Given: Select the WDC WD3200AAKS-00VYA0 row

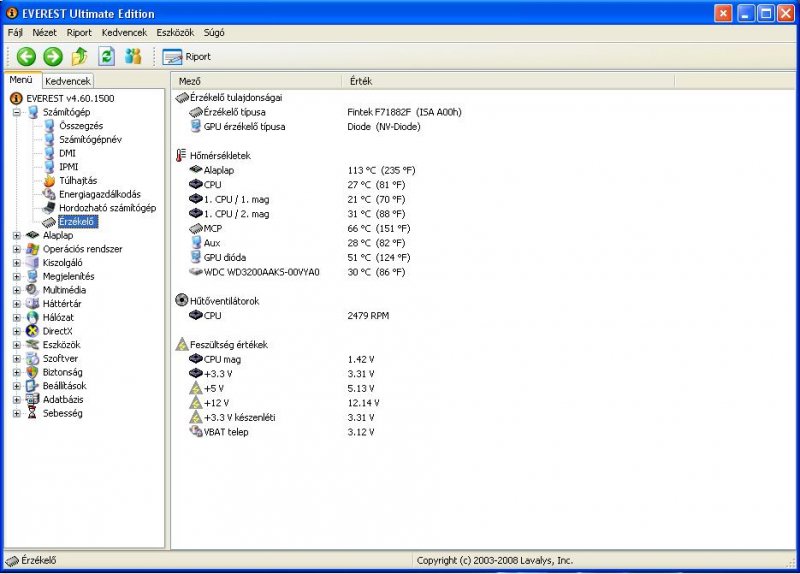Looking at the screenshot, I should pyautogui.click(x=296, y=272).
